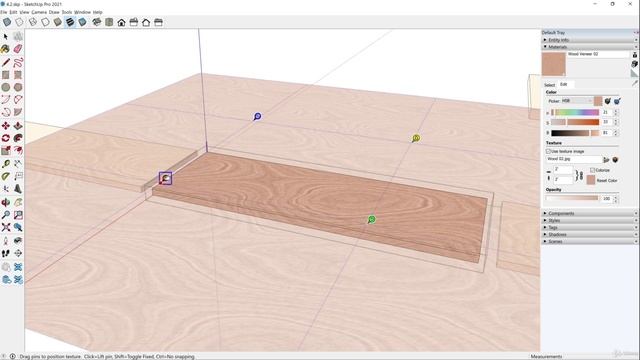Image resolution: width=640 pixels, height=360 pixels.
Task: Click the Opacity slider
Action: click(572, 198)
